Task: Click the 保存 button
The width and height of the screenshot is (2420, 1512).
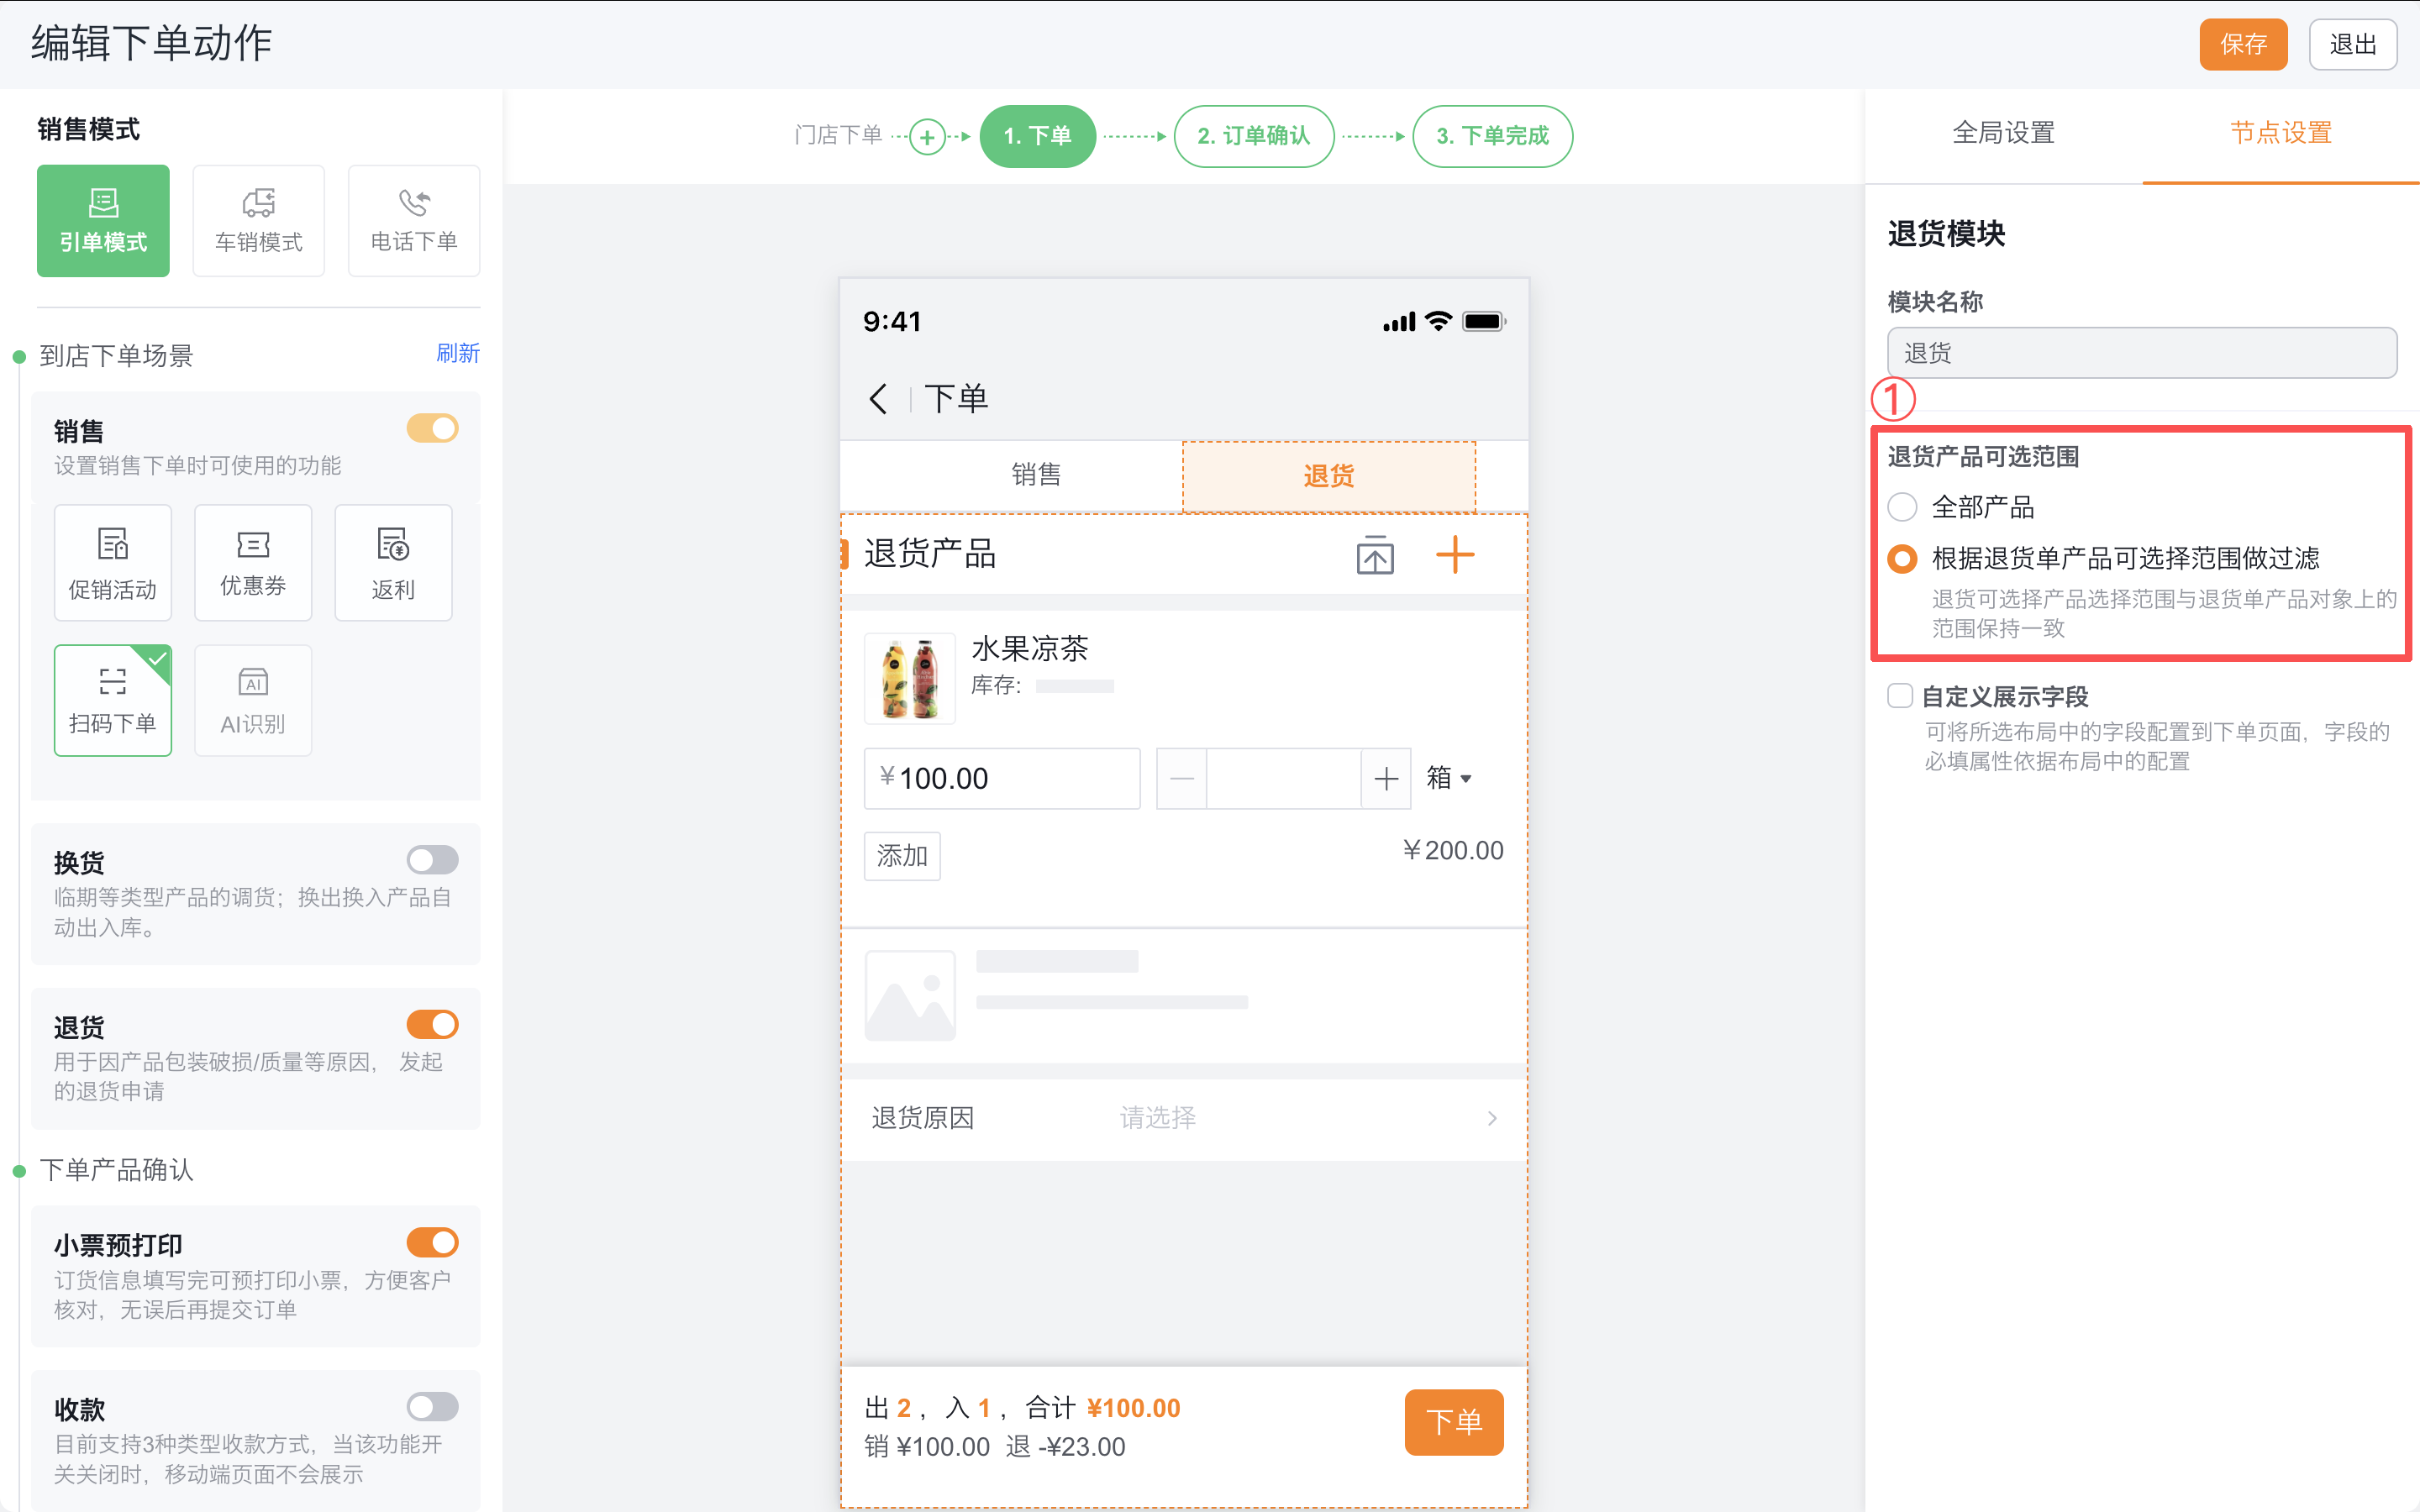Action: click(2243, 43)
